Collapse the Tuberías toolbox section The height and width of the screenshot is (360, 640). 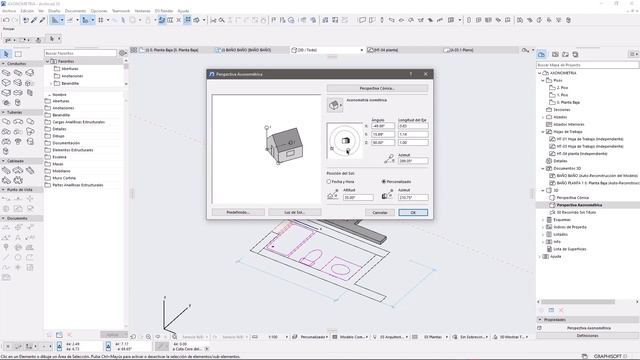click(x=4, y=112)
